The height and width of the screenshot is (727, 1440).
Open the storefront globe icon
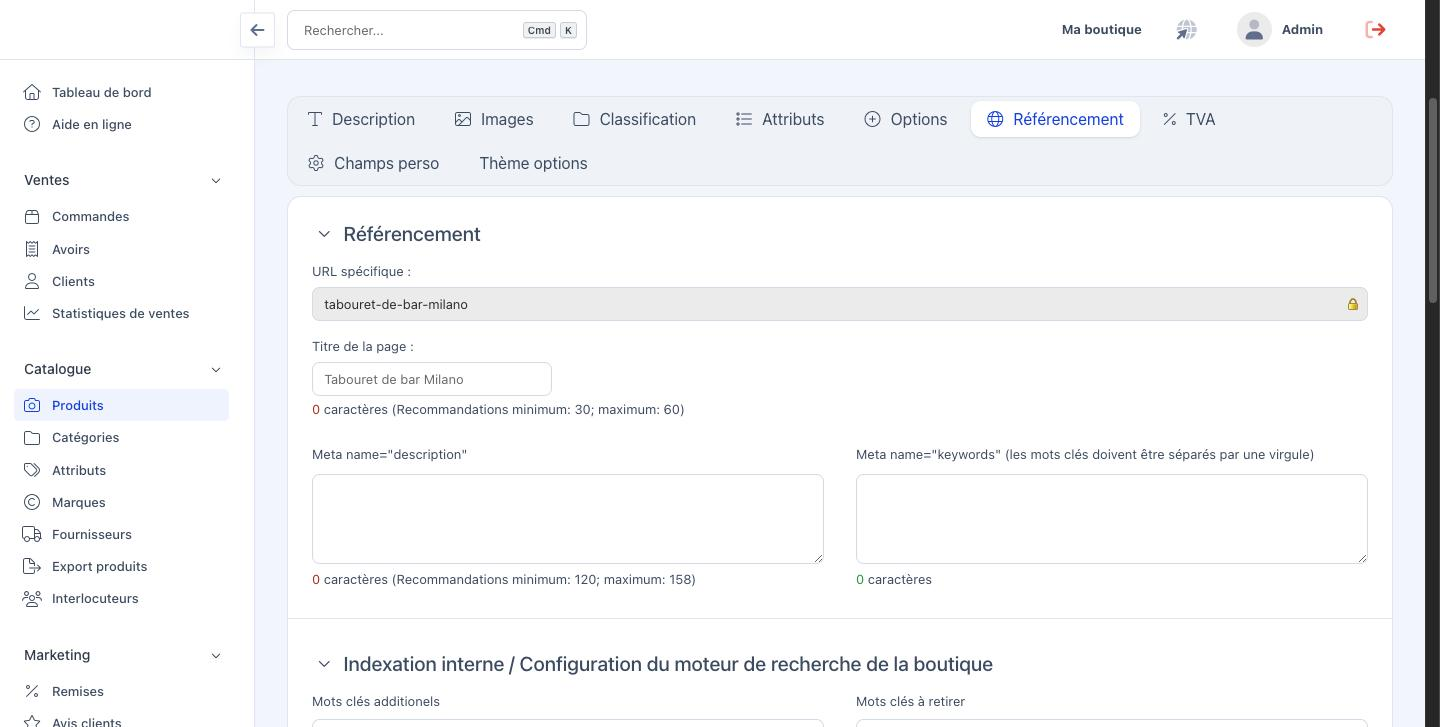[x=1186, y=30]
